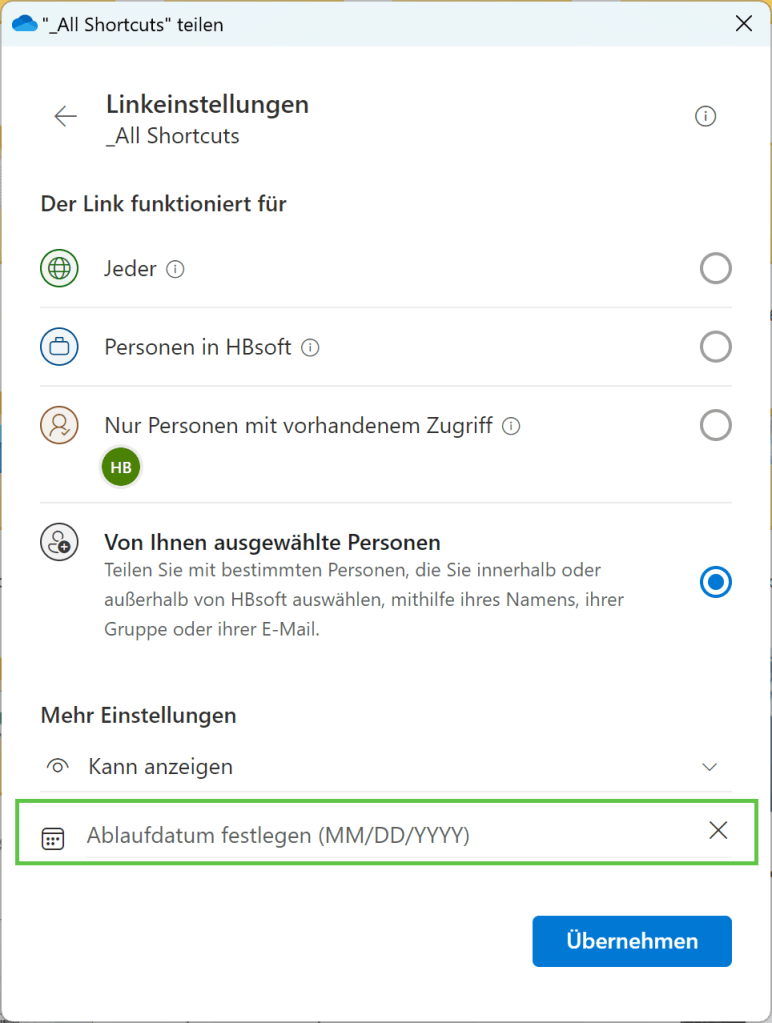
Task: Click the OneDrive cloud icon in the title bar
Action: (x=23, y=23)
